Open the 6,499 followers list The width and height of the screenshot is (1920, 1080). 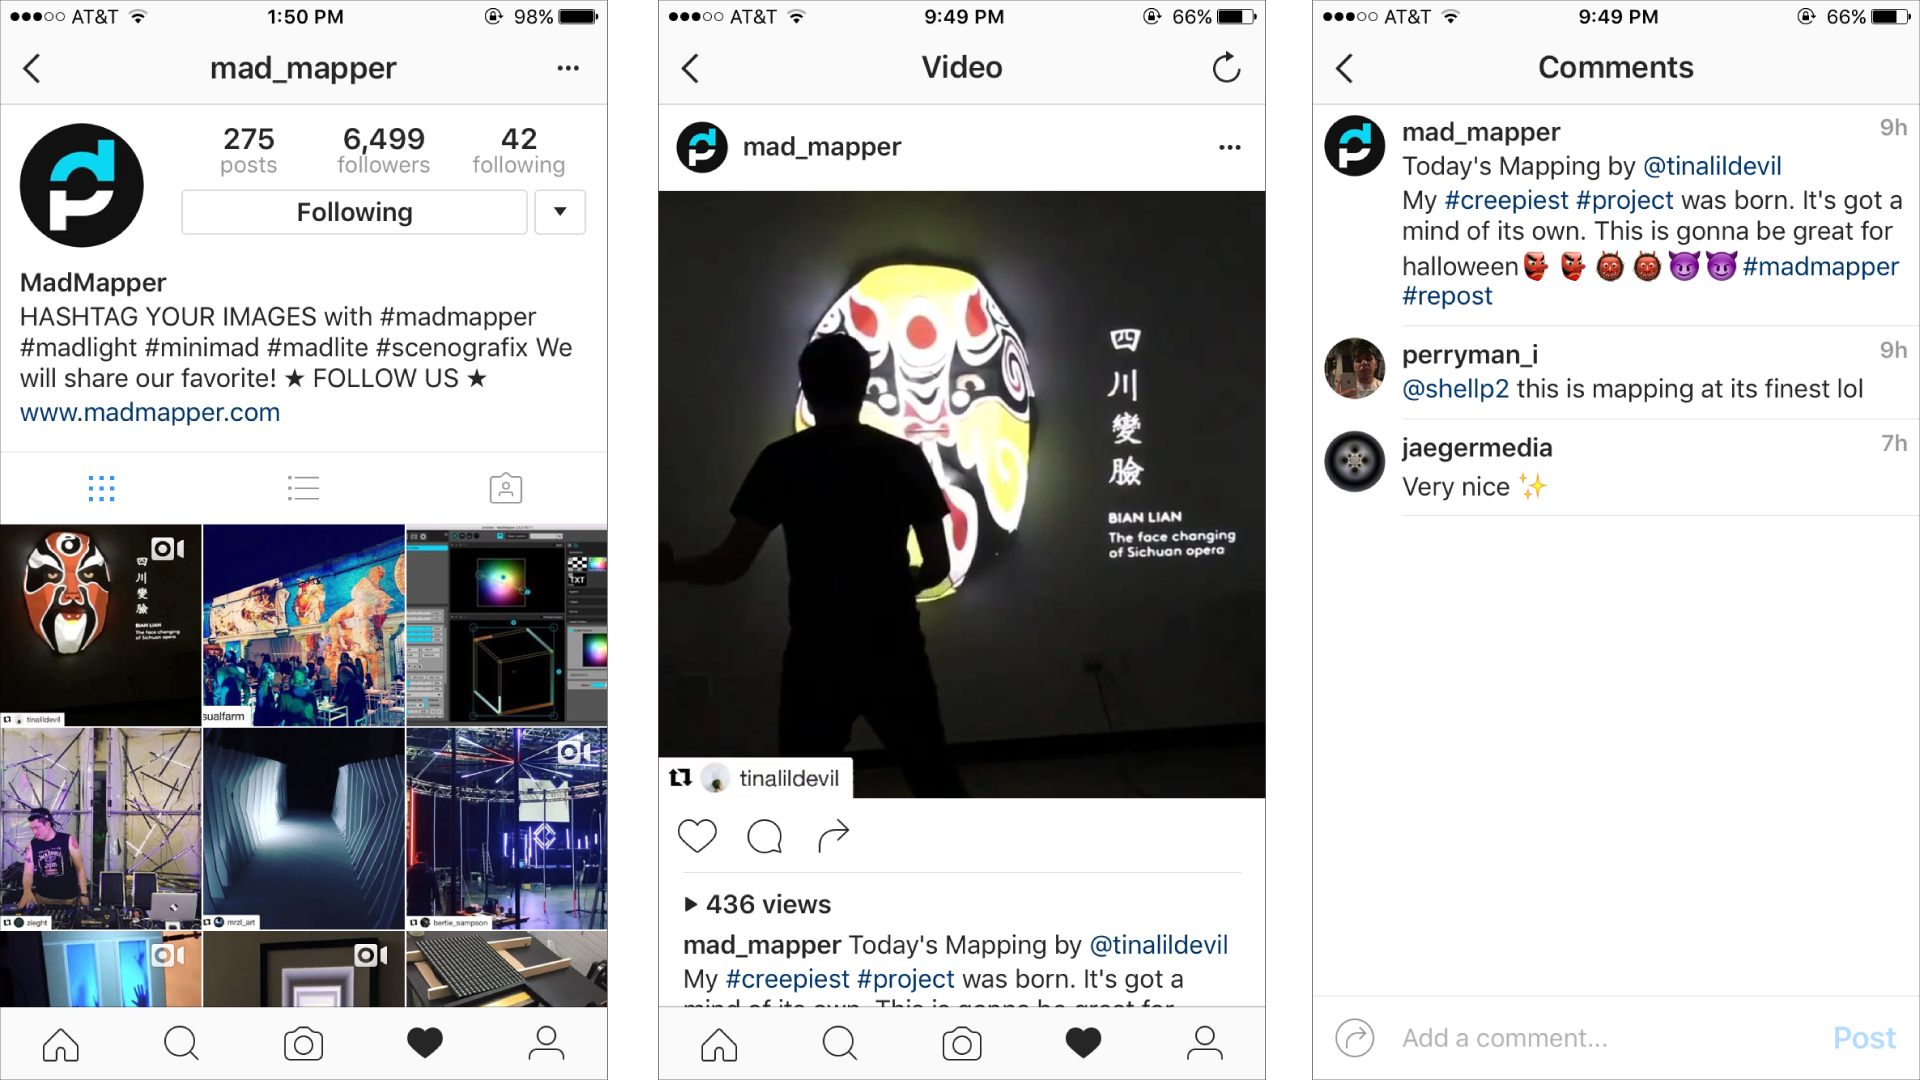click(383, 150)
